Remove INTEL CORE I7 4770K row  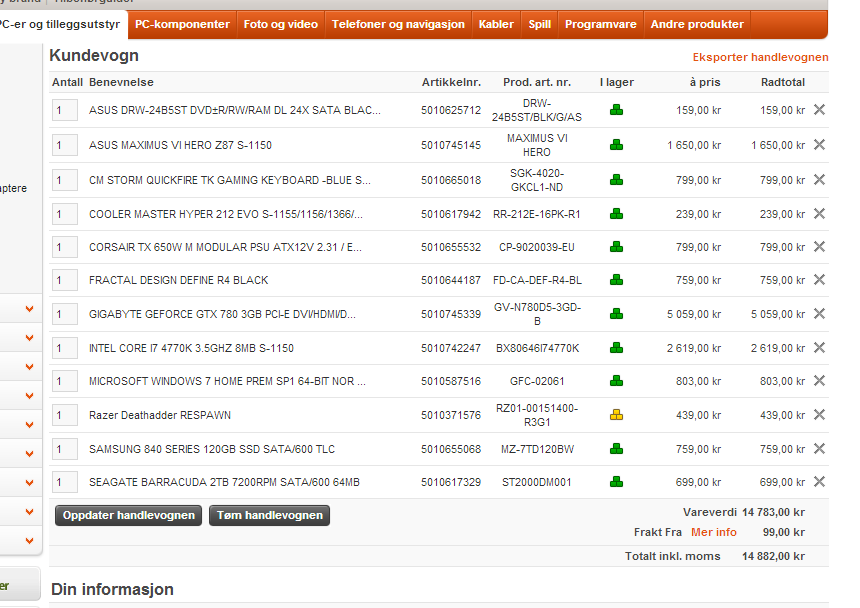819,348
